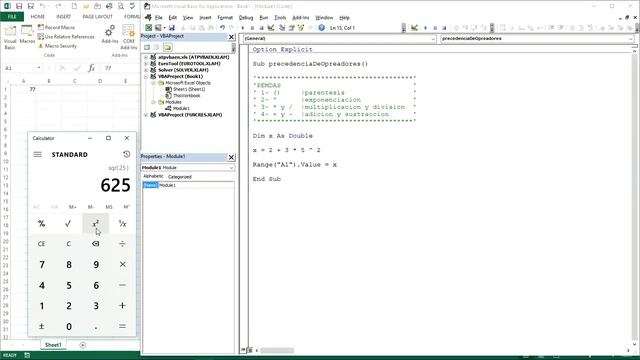The width and height of the screenshot is (640, 360).
Task: Open Excel Add-Ins gear button
Action: point(110,34)
